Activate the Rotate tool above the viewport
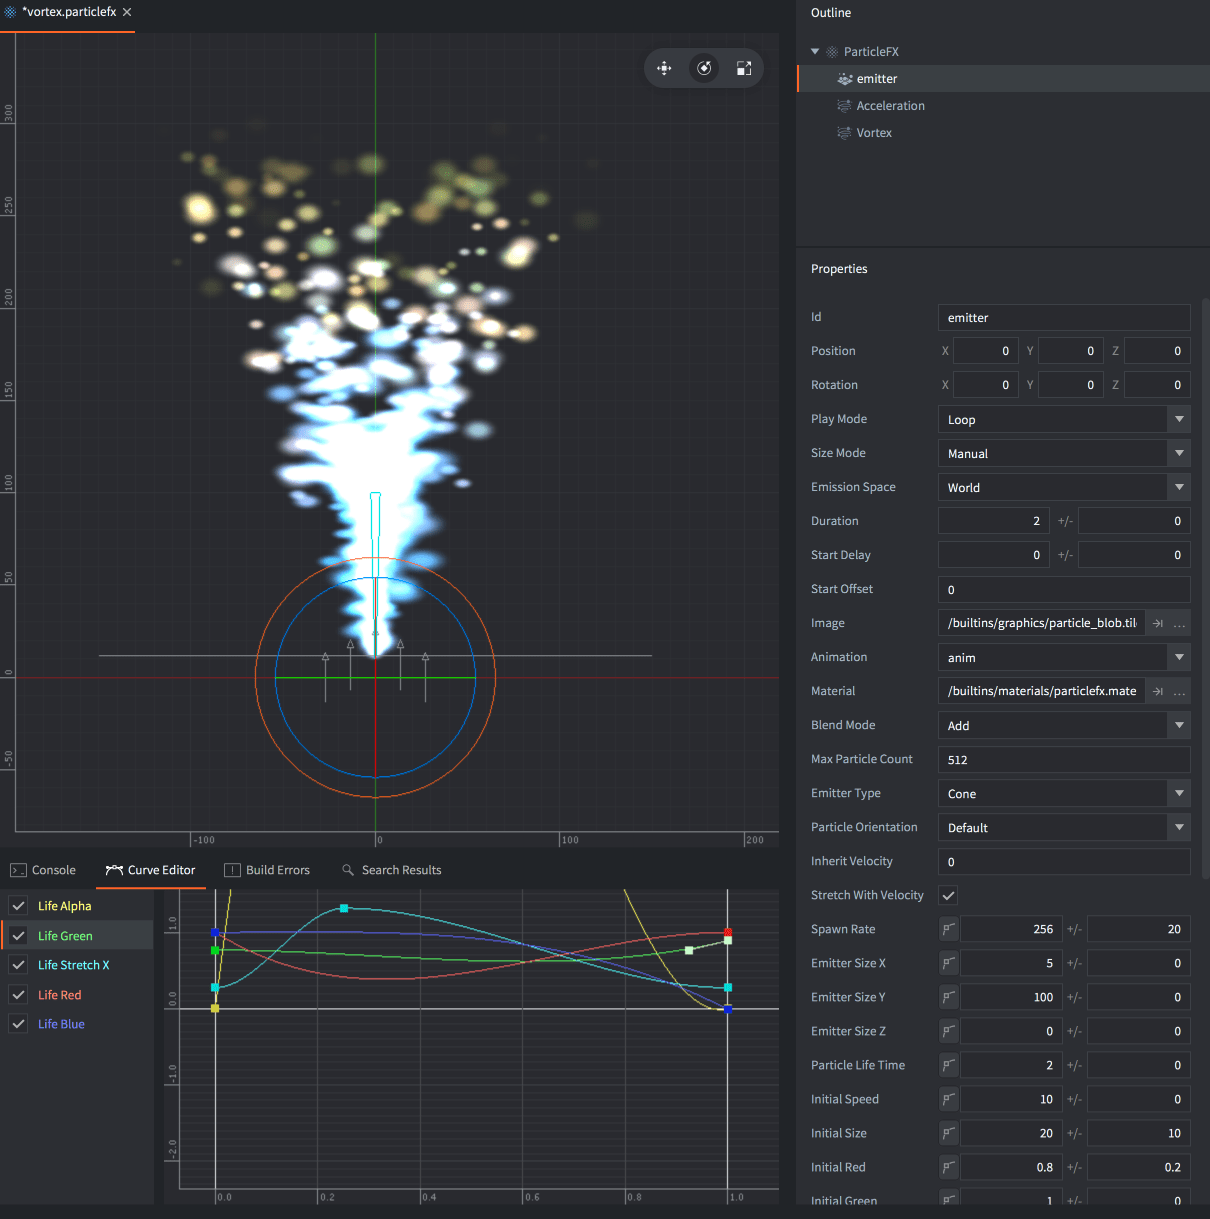The height and width of the screenshot is (1219, 1210). [704, 68]
